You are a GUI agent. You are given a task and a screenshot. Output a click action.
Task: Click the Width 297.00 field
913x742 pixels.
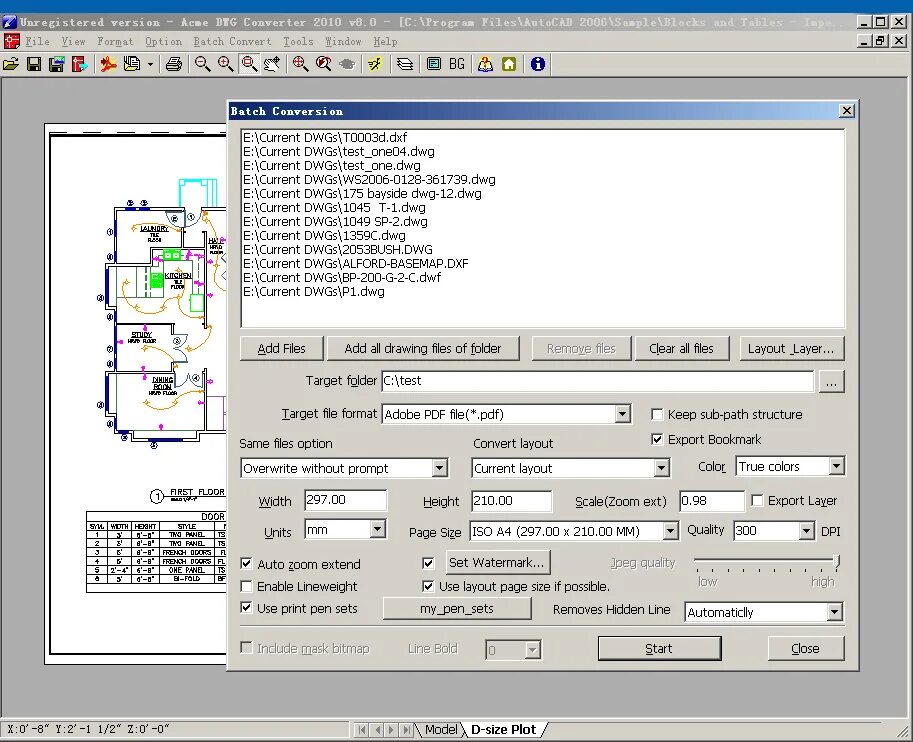[x=345, y=500]
